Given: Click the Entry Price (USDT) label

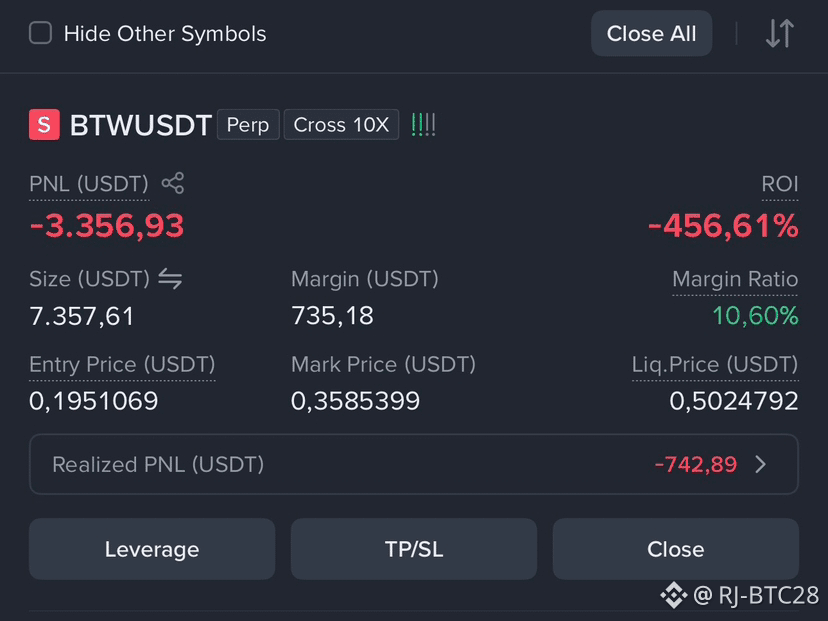Looking at the screenshot, I should tap(122, 364).
